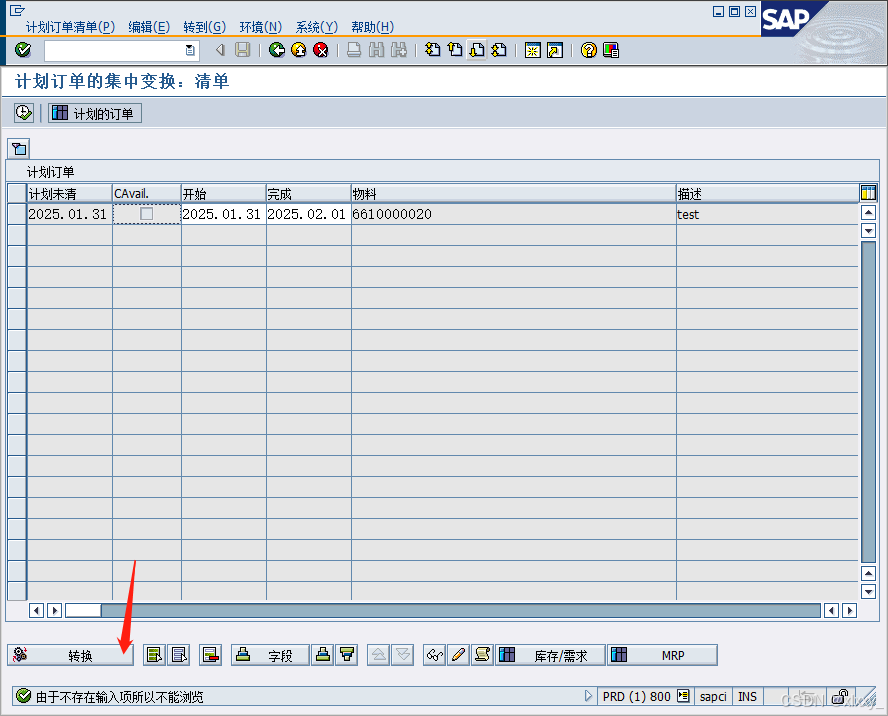Click material cell 6610000020
Image resolution: width=888 pixels, height=716 pixels.
[513, 214]
